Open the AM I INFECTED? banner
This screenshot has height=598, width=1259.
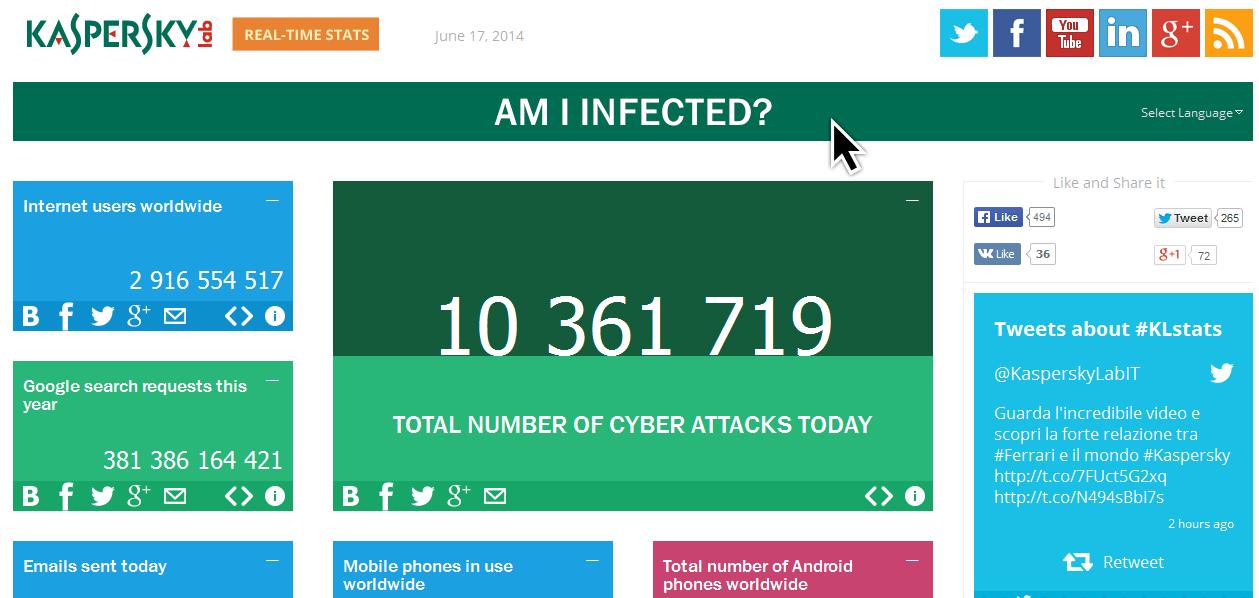coord(632,112)
